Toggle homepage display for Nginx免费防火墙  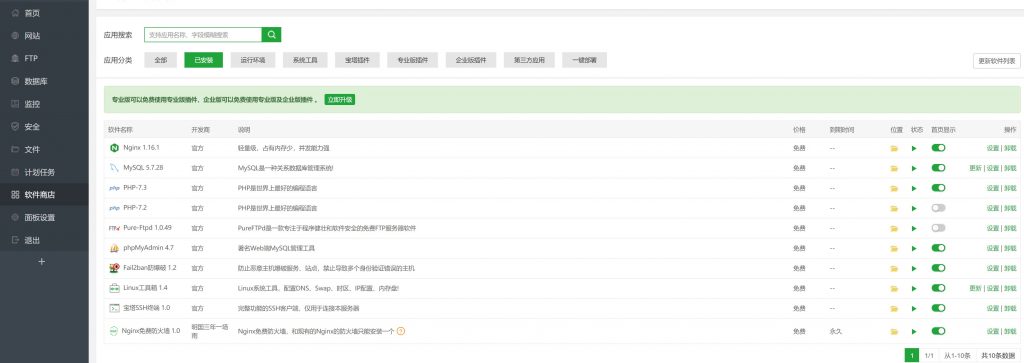(938, 331)
